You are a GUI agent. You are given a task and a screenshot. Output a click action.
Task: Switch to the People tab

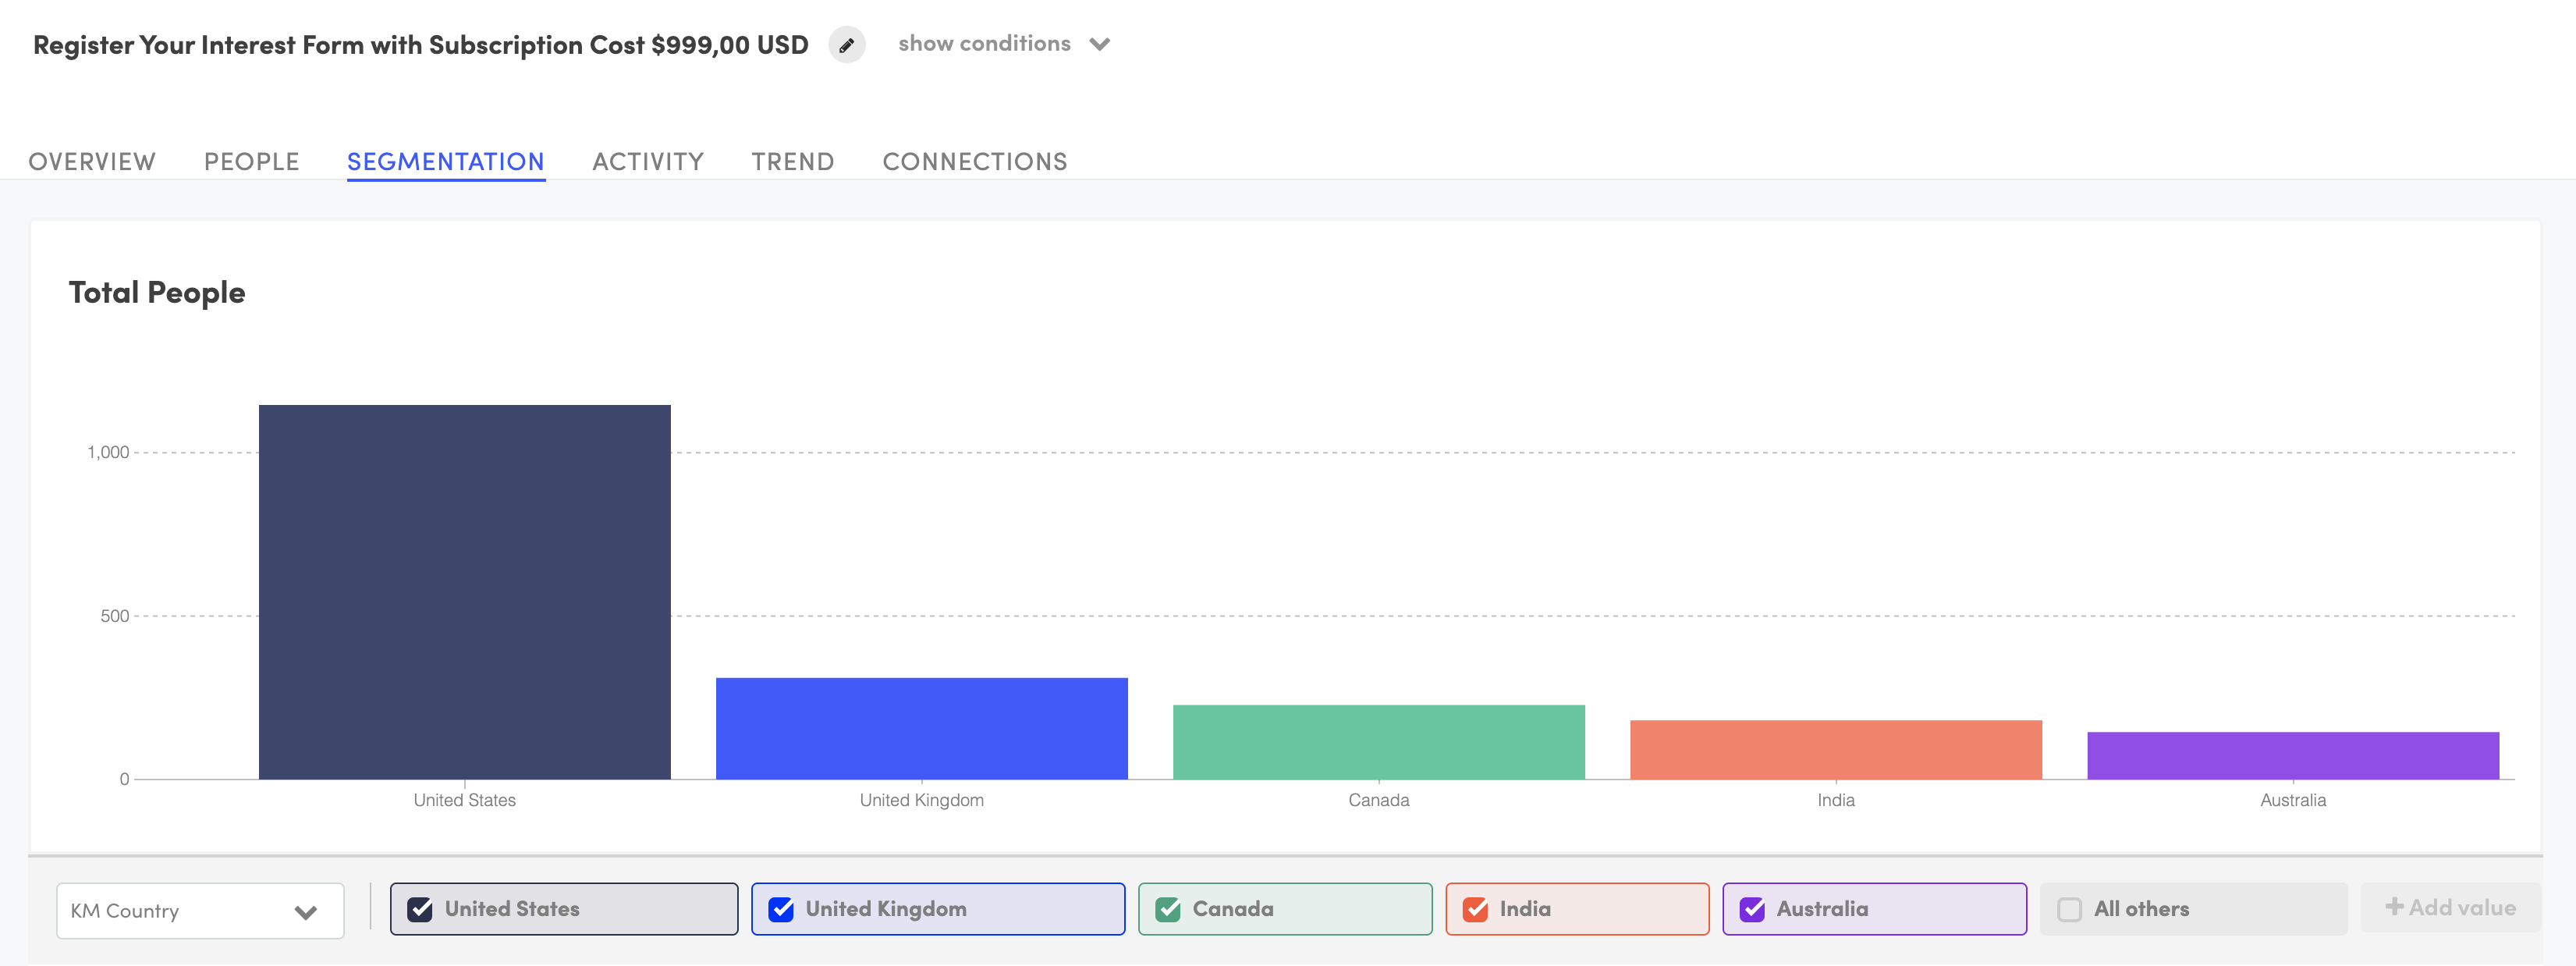pos(251,161)
